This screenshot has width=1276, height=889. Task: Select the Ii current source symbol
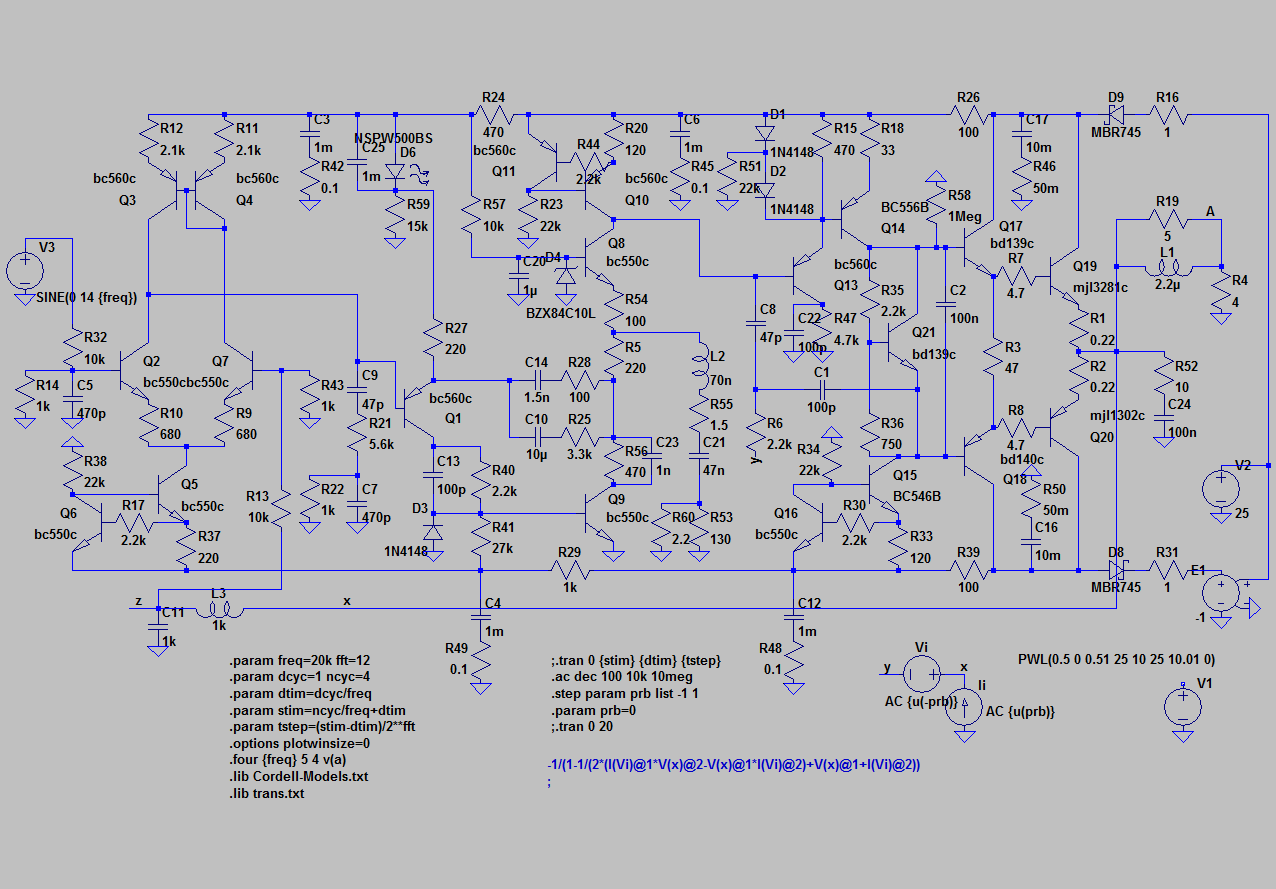coord(965,707)
